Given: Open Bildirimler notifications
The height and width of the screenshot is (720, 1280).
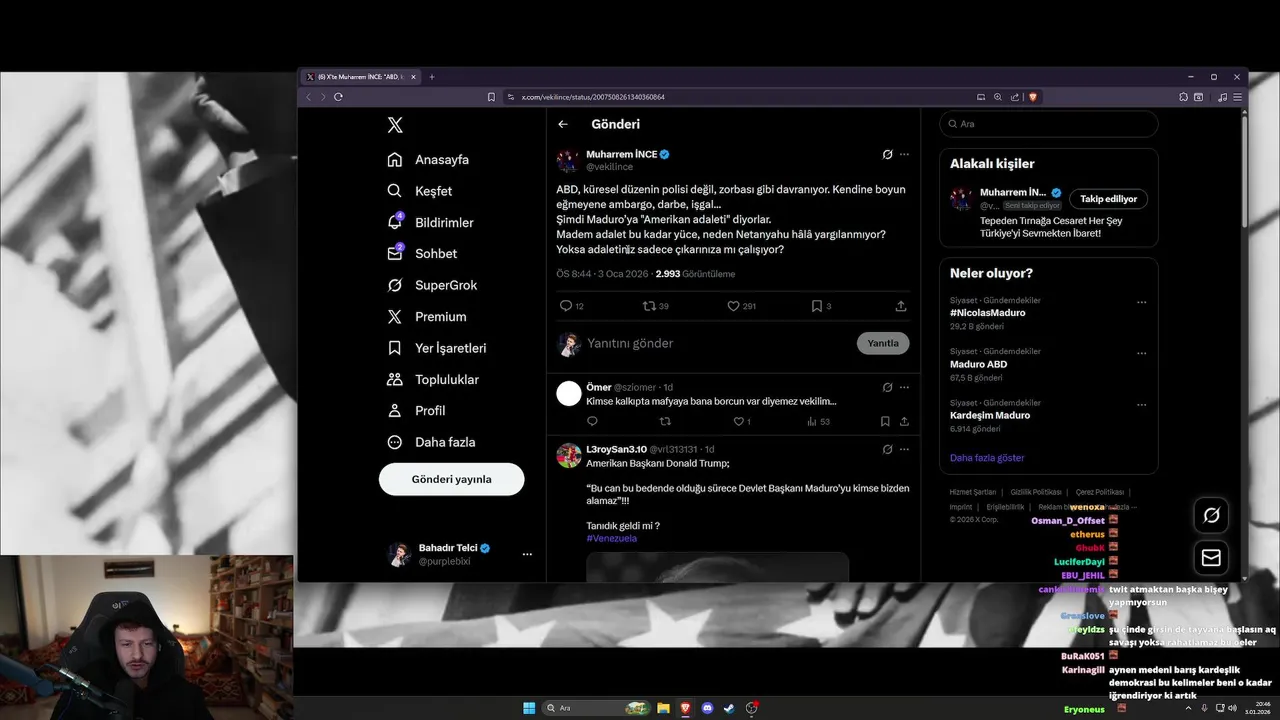Looking at the screenshot, I should click(x=430, y=222).
